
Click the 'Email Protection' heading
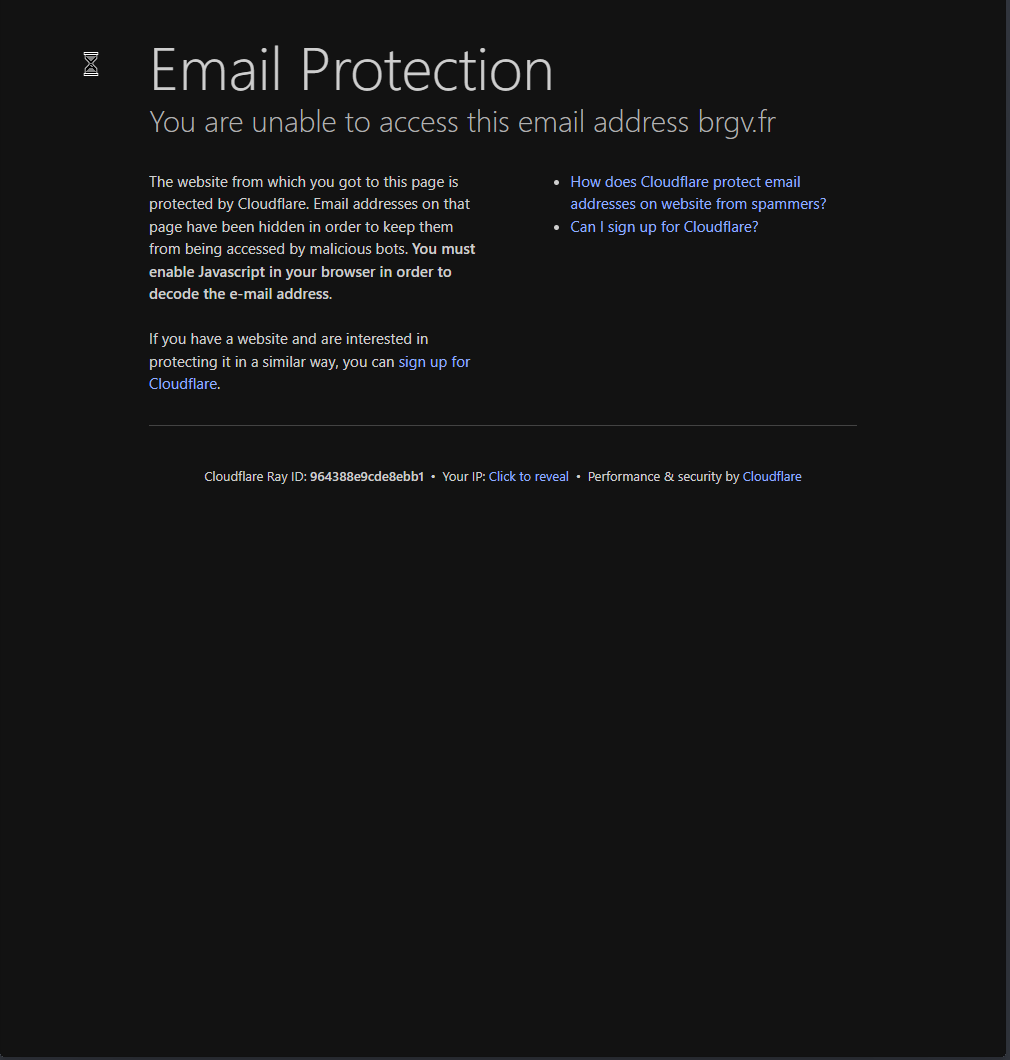click(x=351, y=70)
